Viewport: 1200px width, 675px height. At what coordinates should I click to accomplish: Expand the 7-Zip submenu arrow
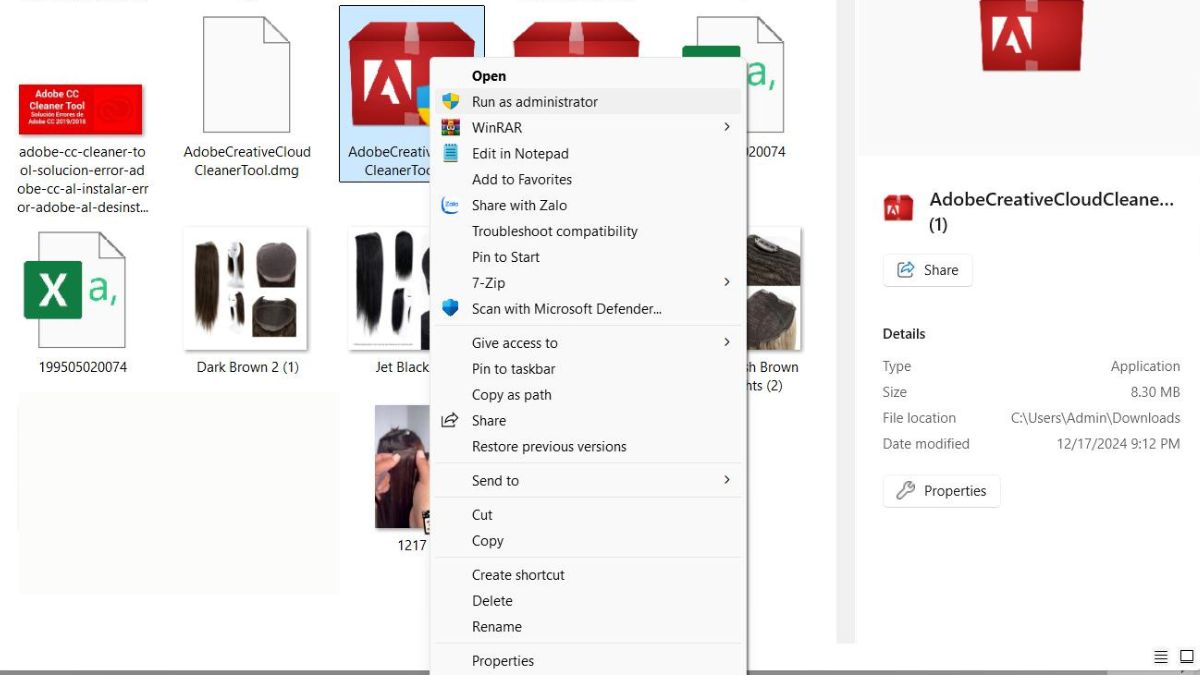(x=727, y=283)
